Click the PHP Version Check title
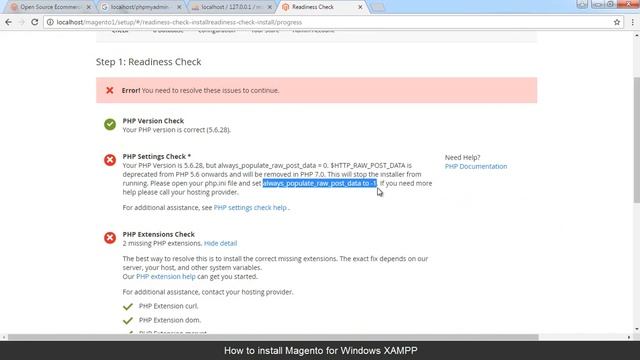 click(x=153, y=121)
